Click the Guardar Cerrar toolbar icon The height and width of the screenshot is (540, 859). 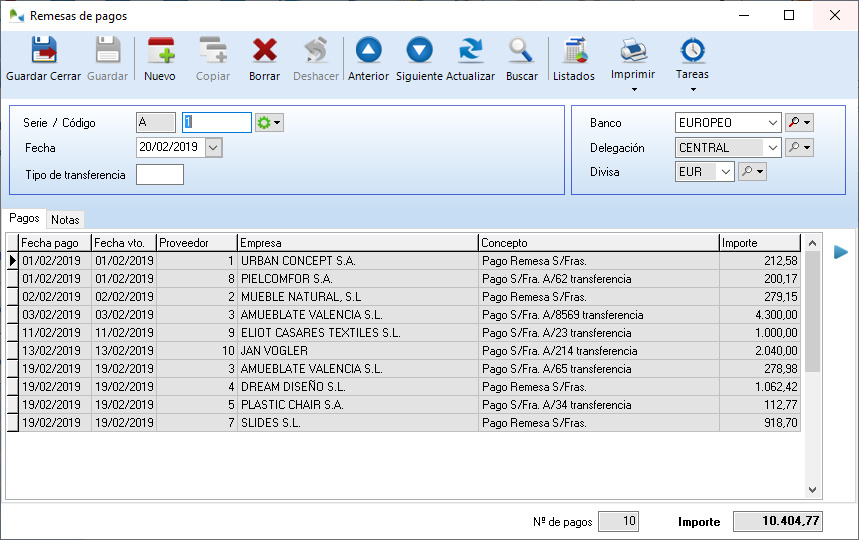coord(43,51)
